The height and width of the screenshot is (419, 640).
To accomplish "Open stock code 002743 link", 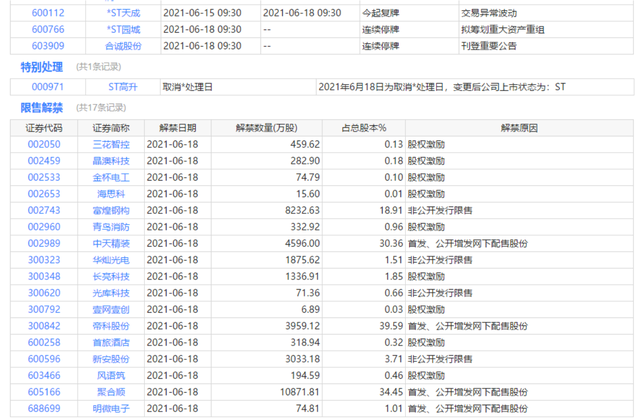I will [44, 211].
